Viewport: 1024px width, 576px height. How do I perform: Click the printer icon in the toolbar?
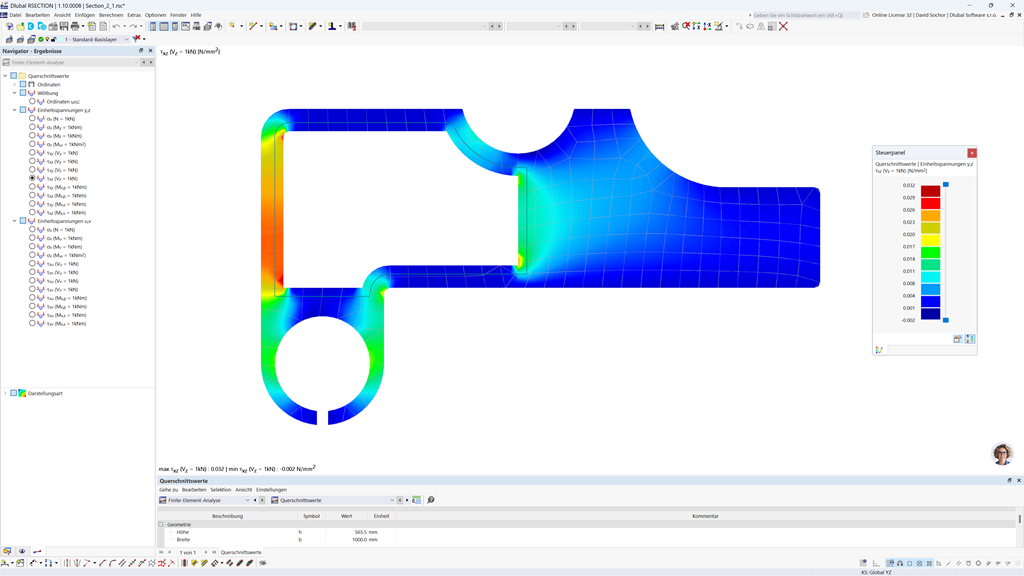(74, 26)
